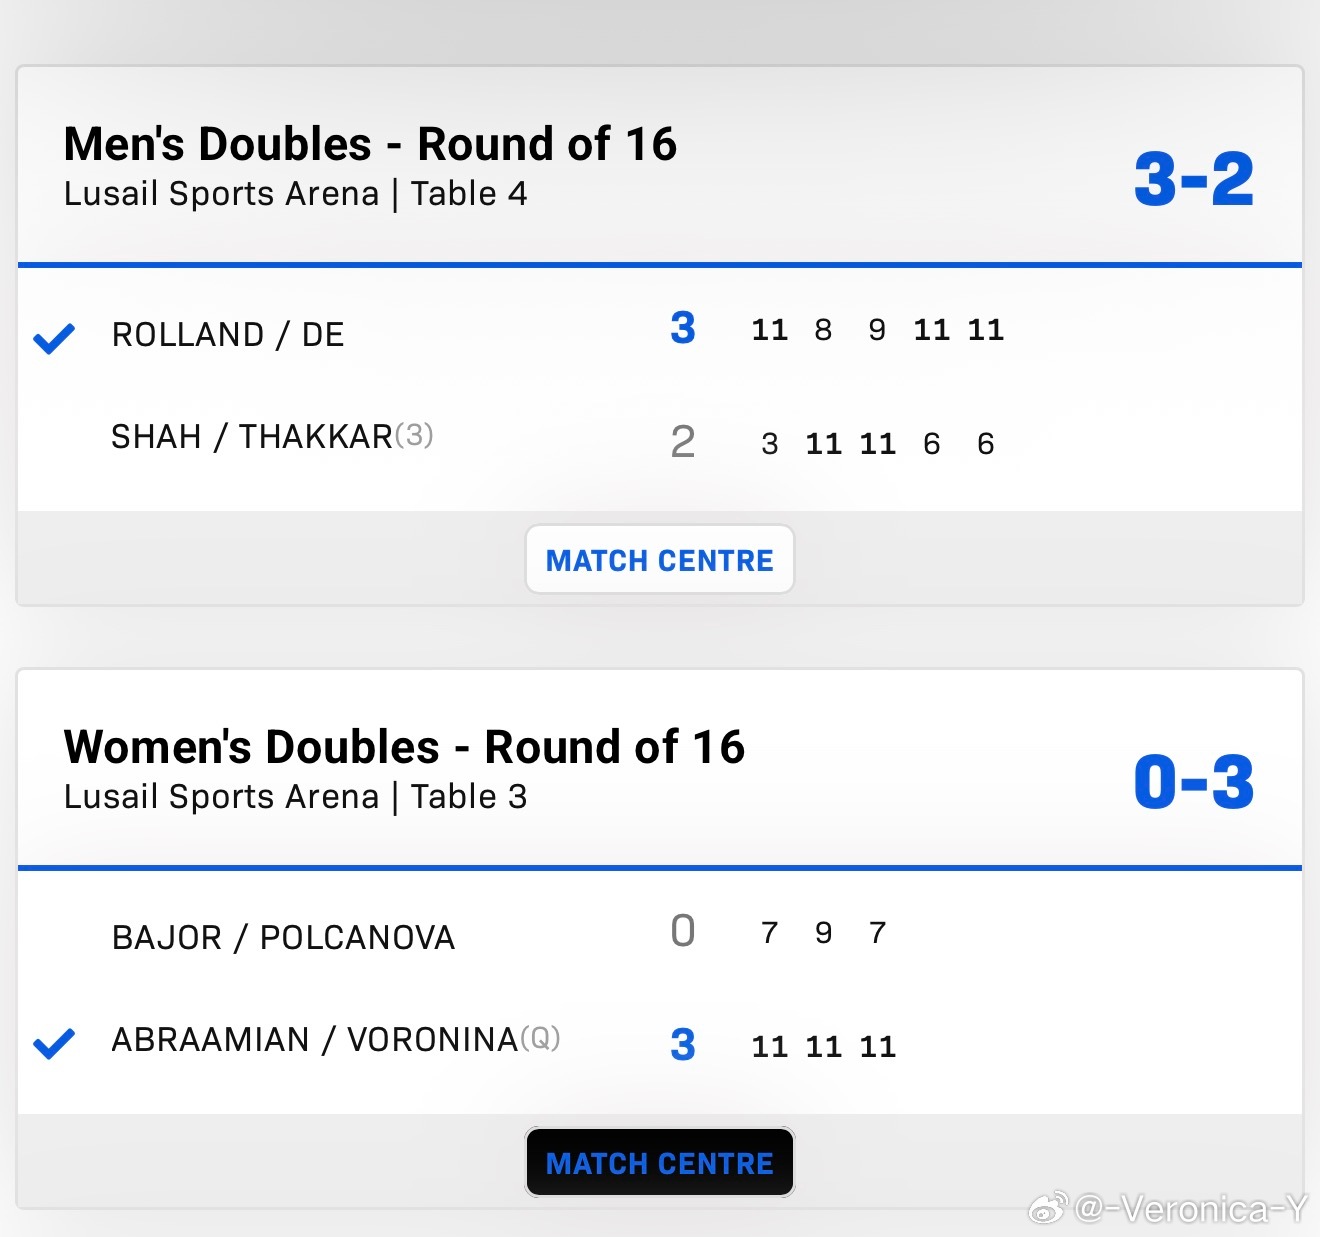
Task: Click the 3-2 final score
Action: (x=1193, y=180)
